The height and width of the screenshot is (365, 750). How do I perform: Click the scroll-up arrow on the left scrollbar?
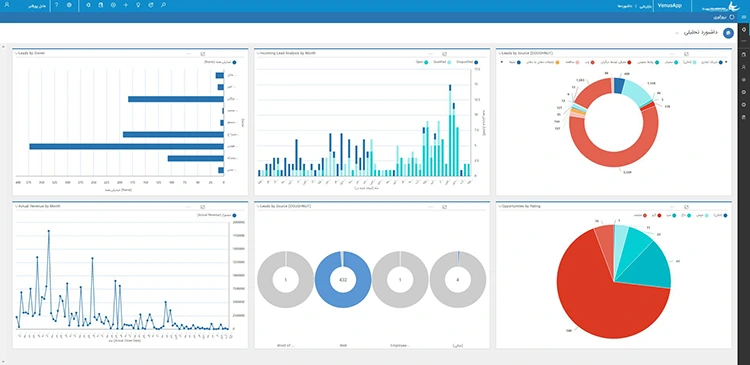coord(3,47)
